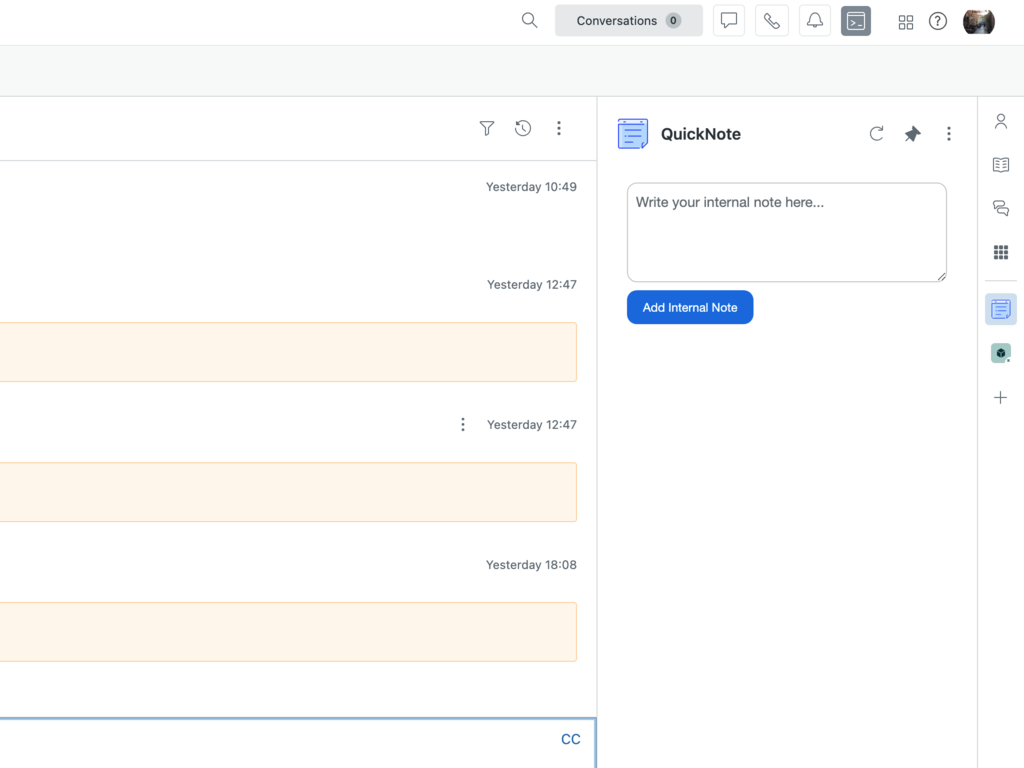Click the search magnifier icon
The image size is (1024, 768).
530,21
